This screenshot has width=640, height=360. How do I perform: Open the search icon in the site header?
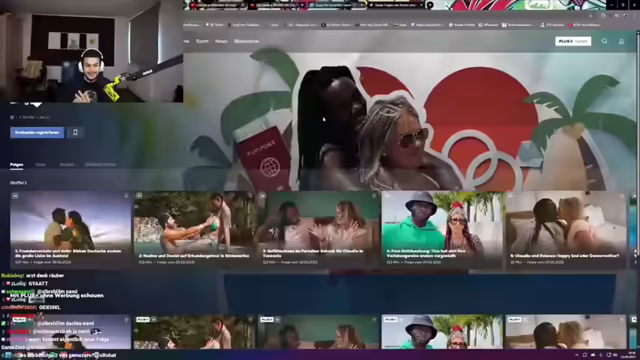click(x=604, y=41)
